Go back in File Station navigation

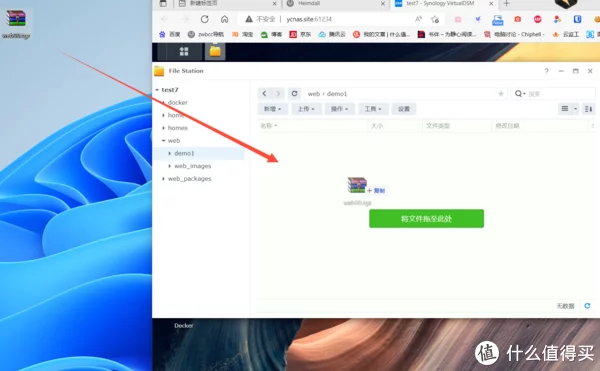[x=264, y=93]
